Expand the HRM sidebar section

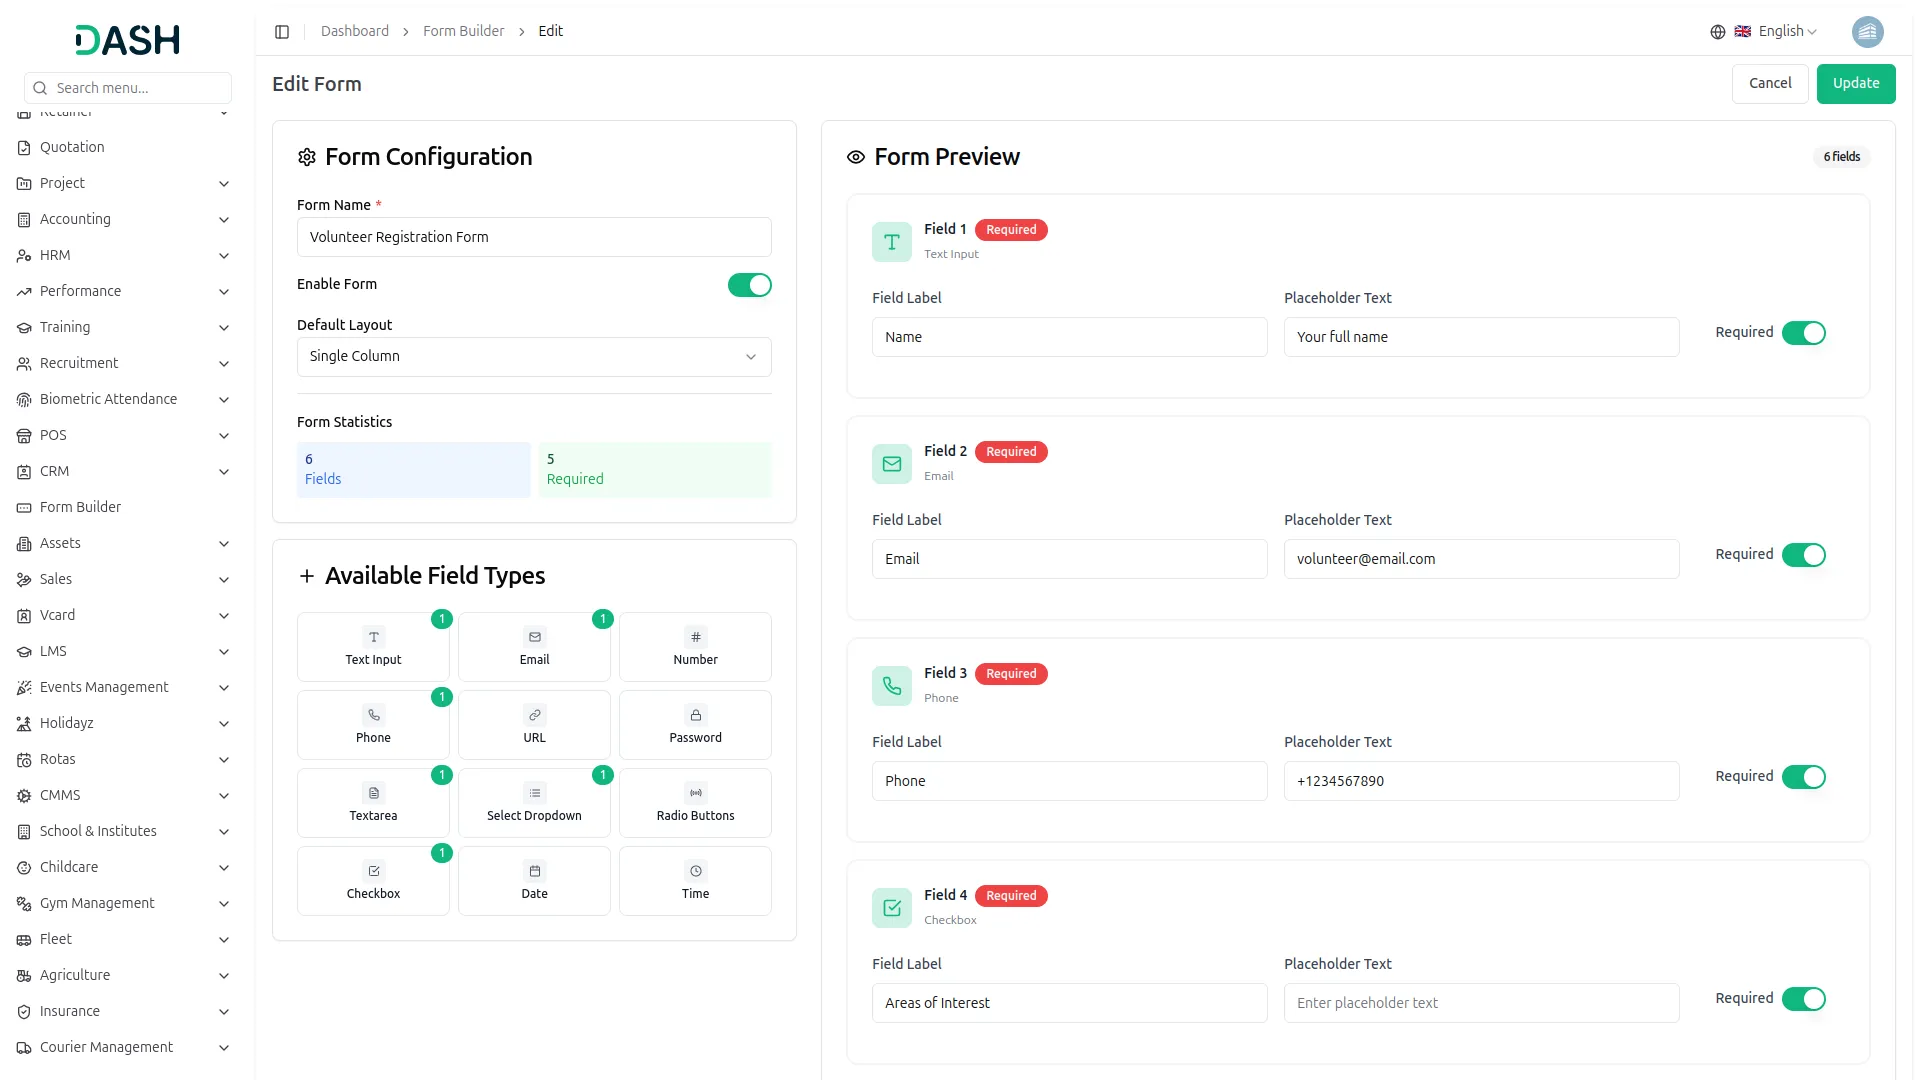(x=55, y=255)
